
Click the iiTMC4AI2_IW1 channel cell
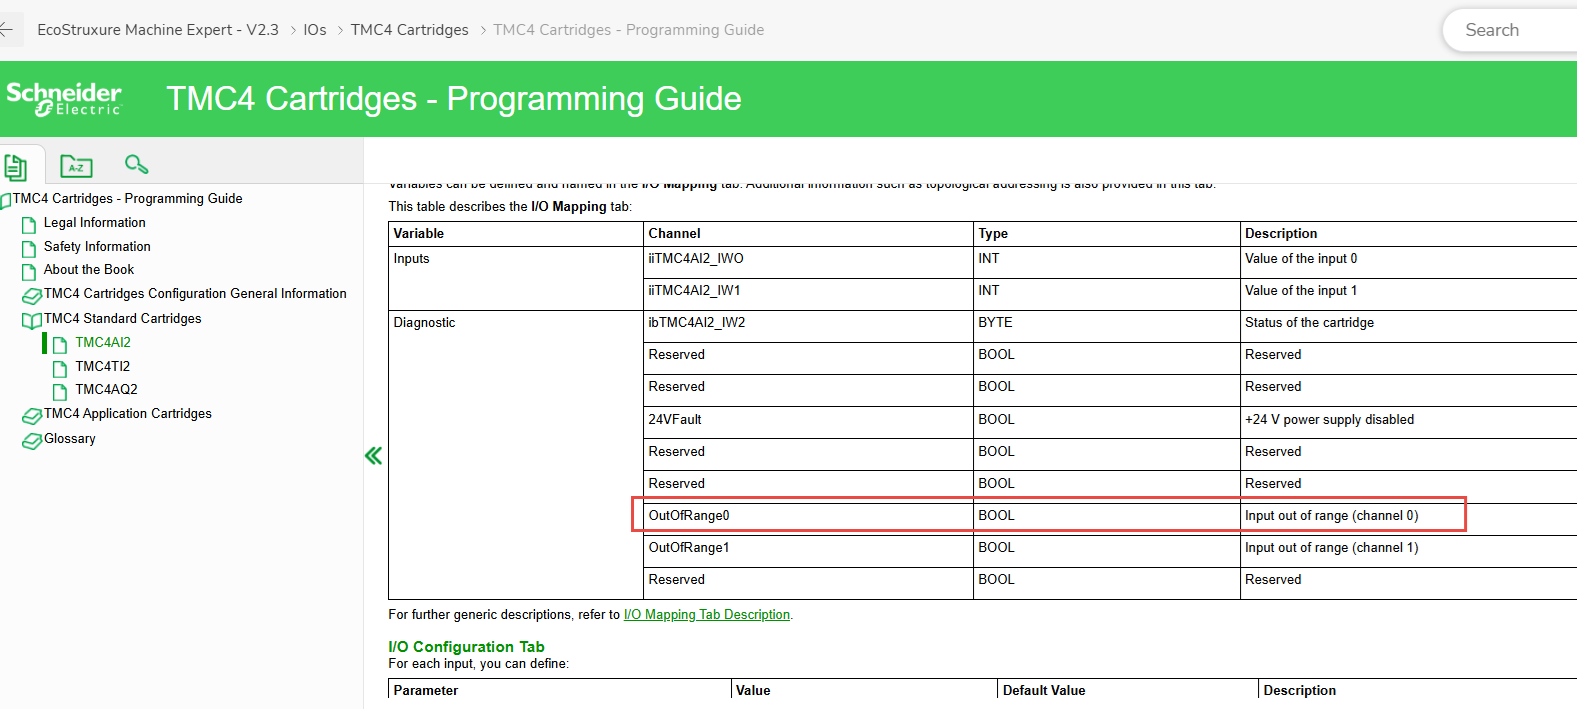(808, 294)
